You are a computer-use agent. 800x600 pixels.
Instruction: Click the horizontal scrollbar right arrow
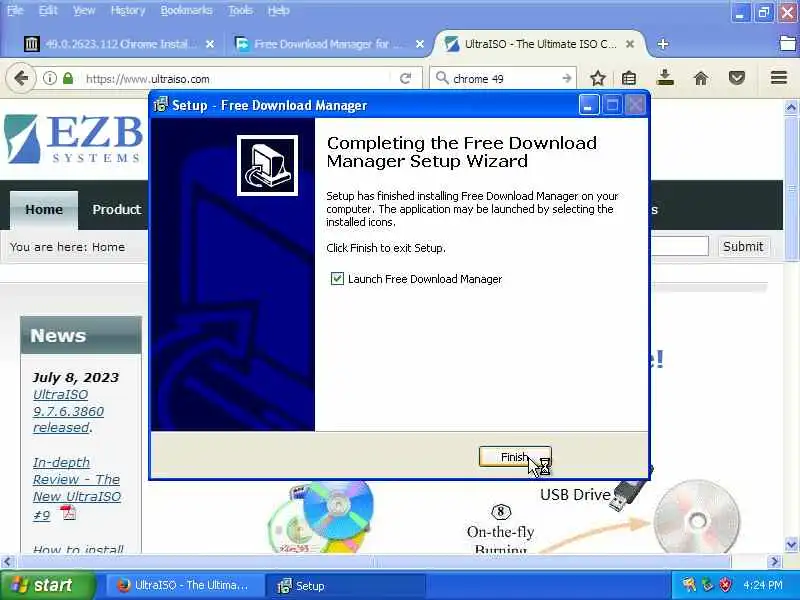tap(775, 562)
